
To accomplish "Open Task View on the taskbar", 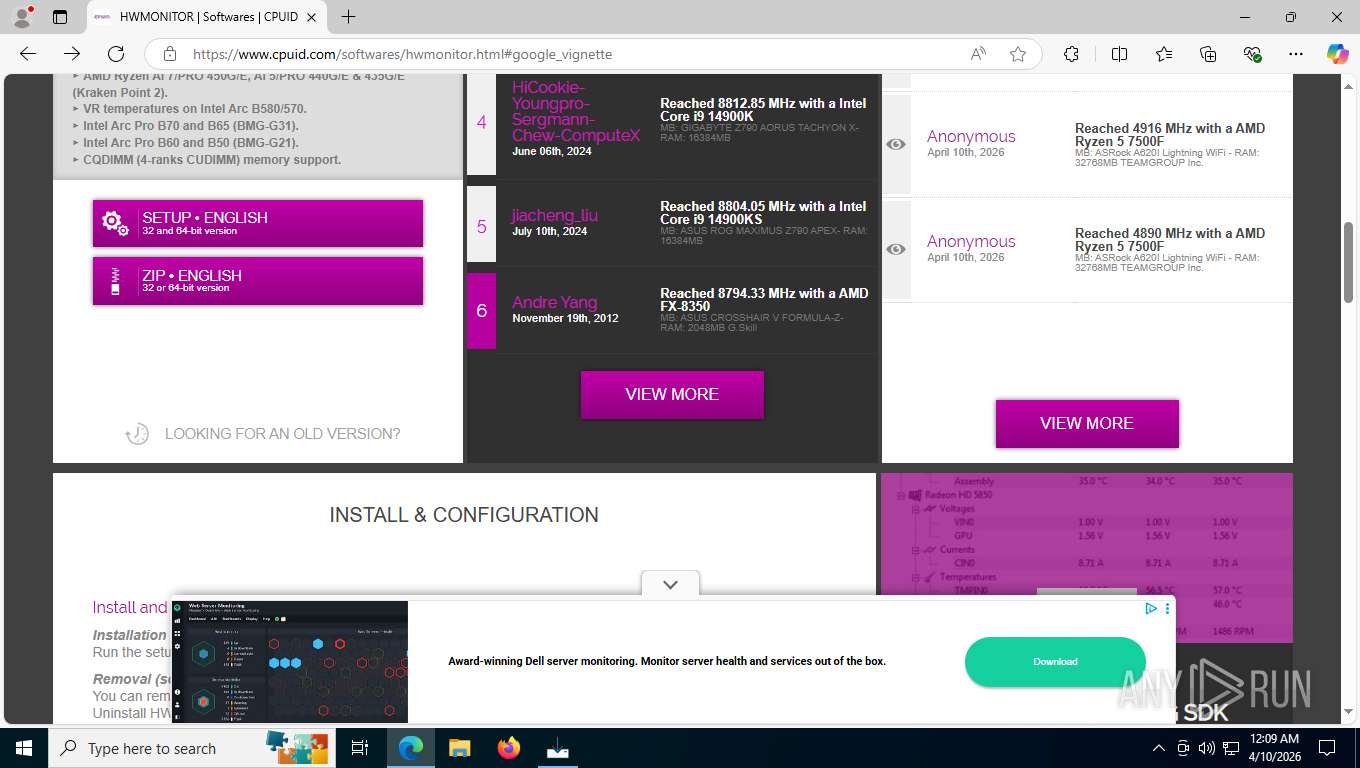I will (360, 748).
